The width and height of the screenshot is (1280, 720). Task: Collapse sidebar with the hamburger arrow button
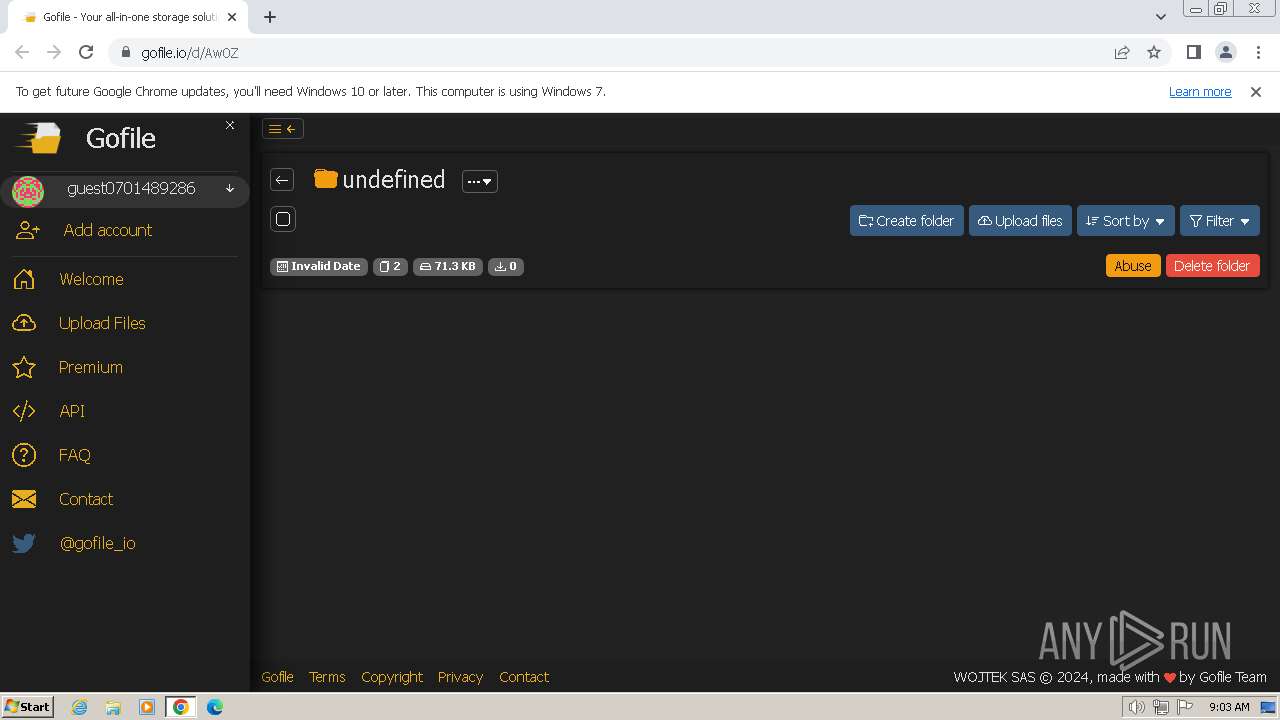pyautogui.click(x=283, y=128)
